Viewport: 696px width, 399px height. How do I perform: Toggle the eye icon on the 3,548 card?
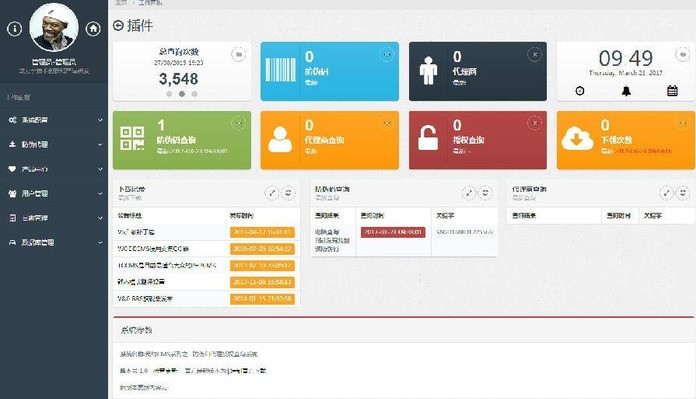click(x=239, y=55)
